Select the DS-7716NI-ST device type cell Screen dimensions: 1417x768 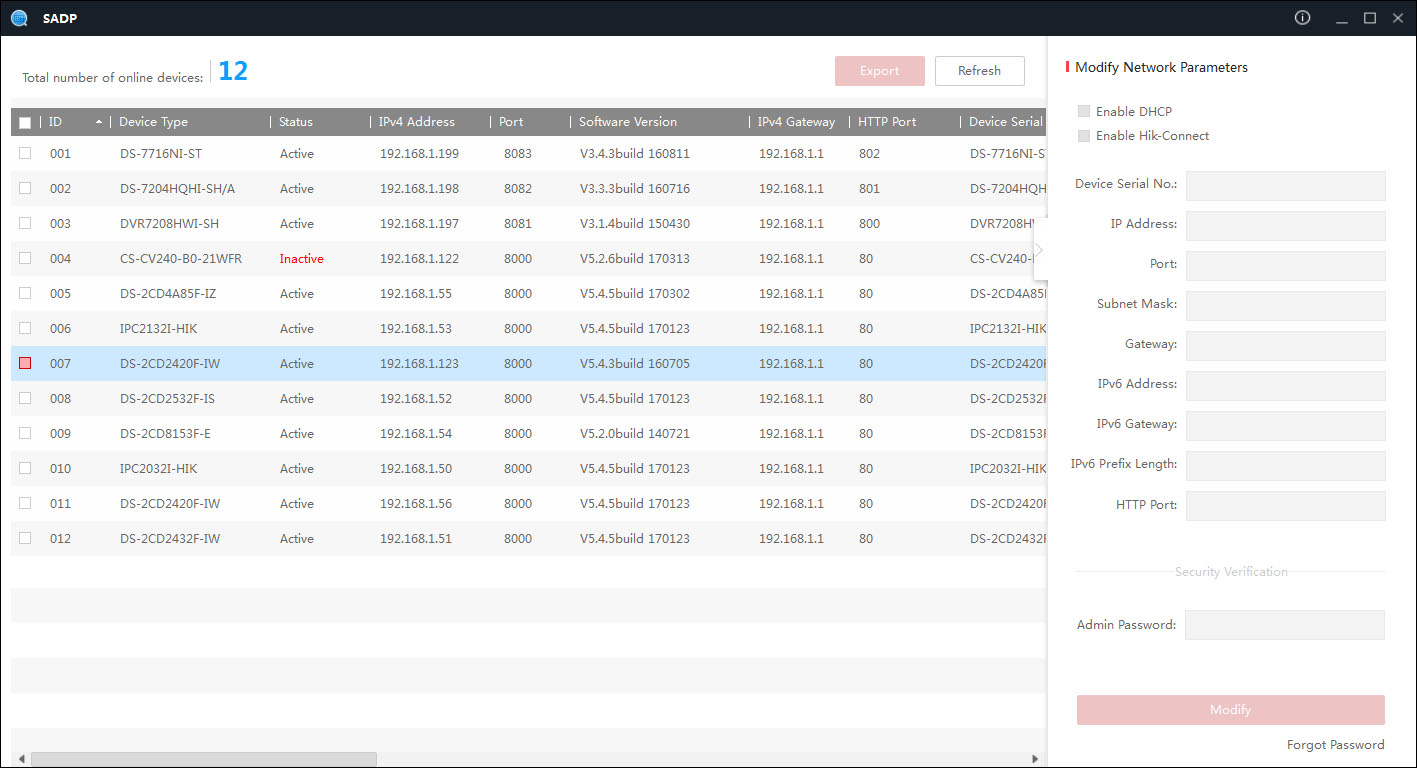coord(161,154)
